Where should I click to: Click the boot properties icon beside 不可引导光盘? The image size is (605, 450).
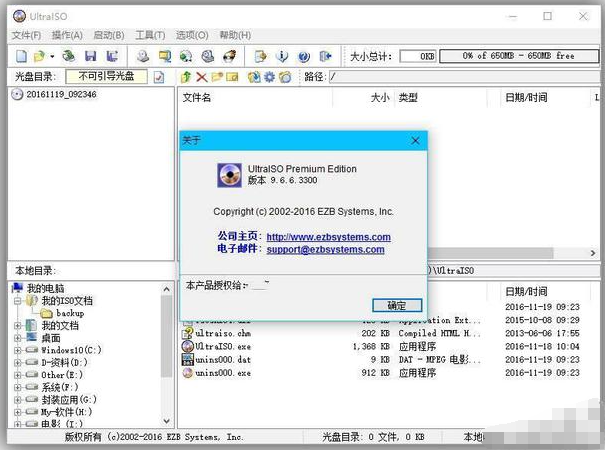(x=159, y=77)
